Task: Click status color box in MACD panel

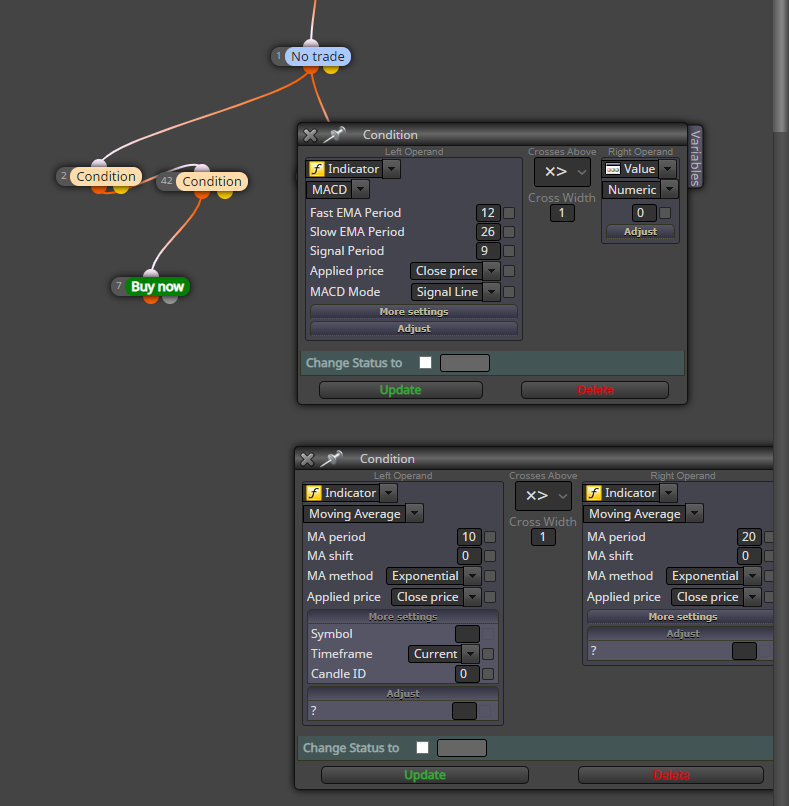Action: 465,363
